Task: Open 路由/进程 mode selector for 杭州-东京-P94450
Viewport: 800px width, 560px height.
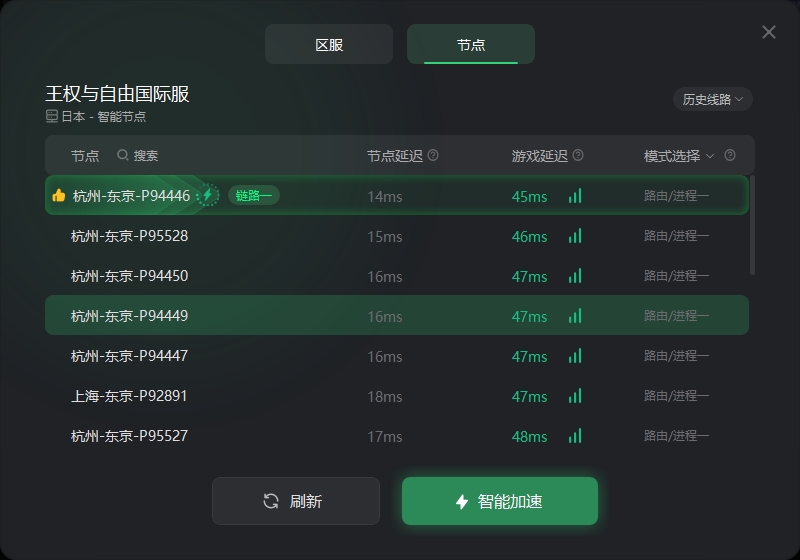Action: click(x=676, y=276)
